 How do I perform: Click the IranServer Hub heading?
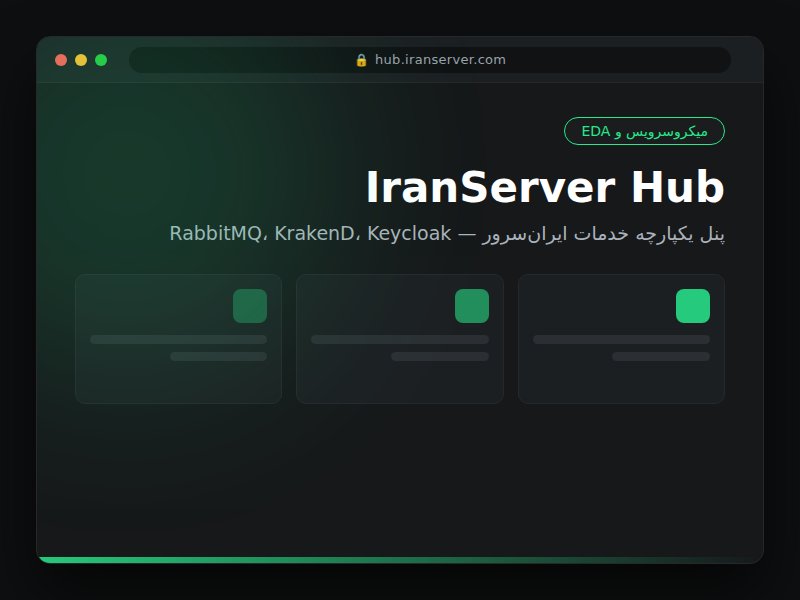coord(545,187)
